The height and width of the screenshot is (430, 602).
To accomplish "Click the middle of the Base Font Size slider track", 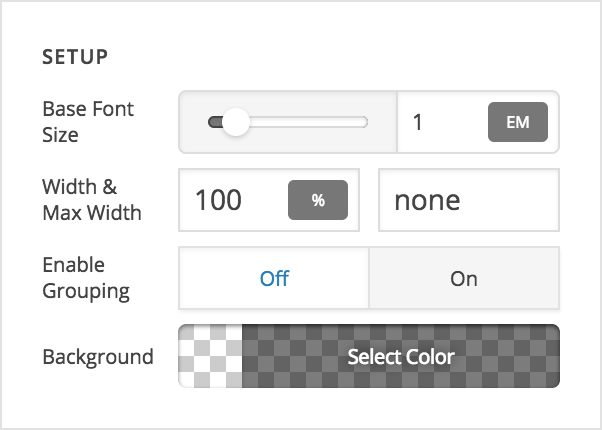I will (288, 122).
